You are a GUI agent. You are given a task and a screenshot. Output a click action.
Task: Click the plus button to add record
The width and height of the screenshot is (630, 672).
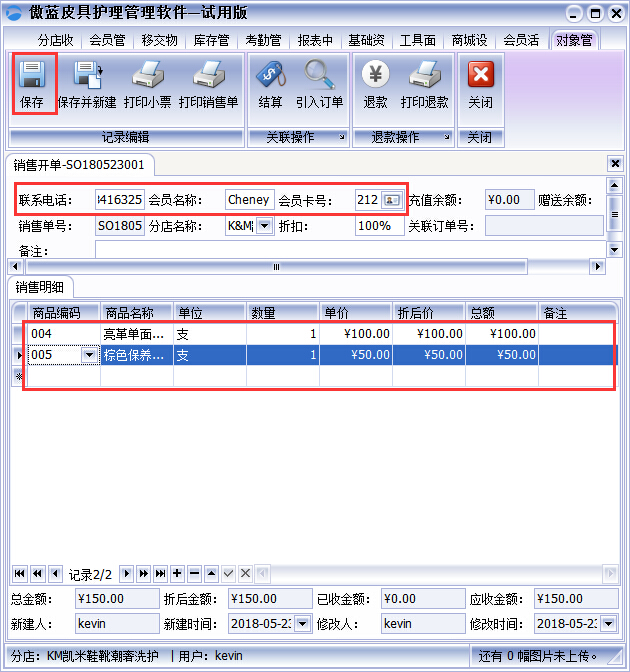point(177,574)
